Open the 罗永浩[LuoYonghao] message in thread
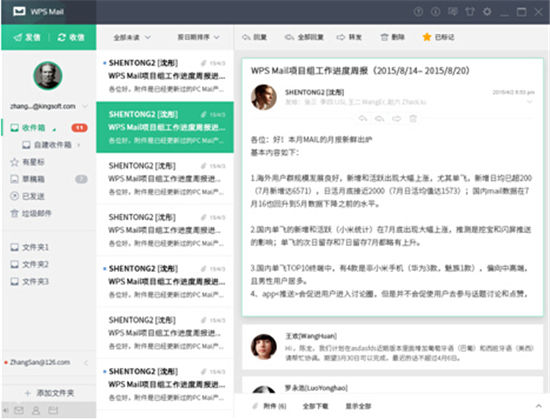The width and height of the screenshot is (550, 420). click(x=392, y=385)
